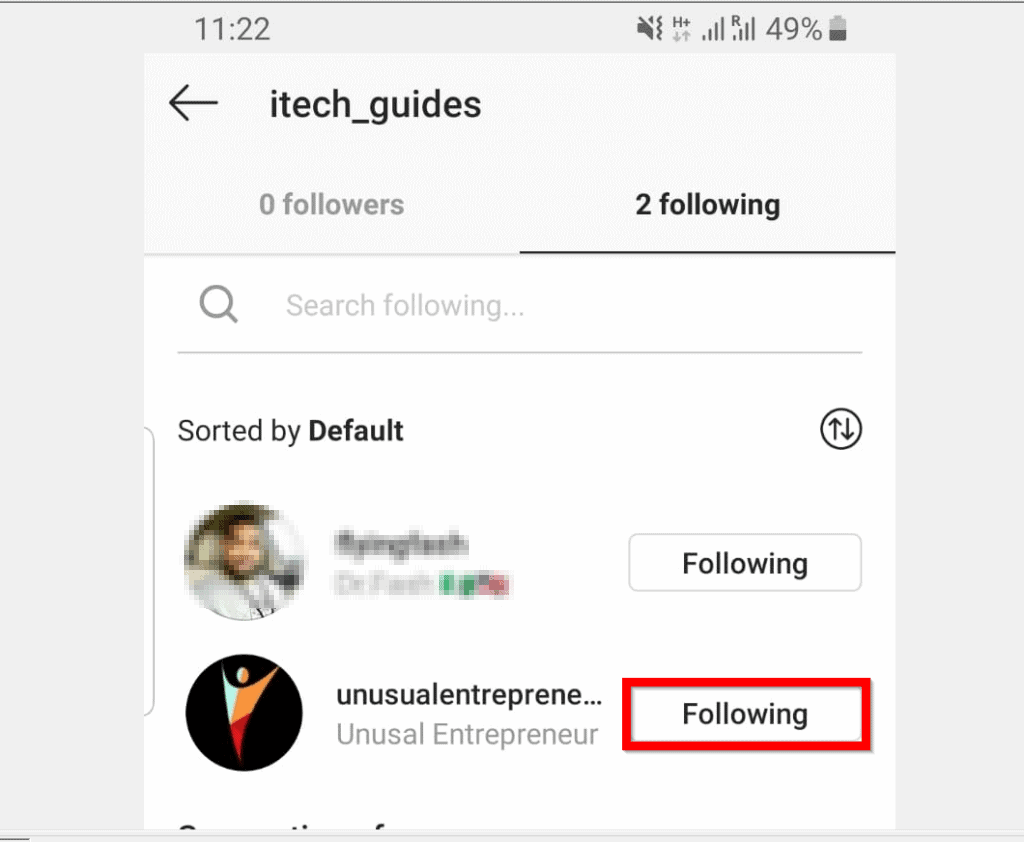Open flyingtech's profile picture
1024x842 pixels.
244,560
